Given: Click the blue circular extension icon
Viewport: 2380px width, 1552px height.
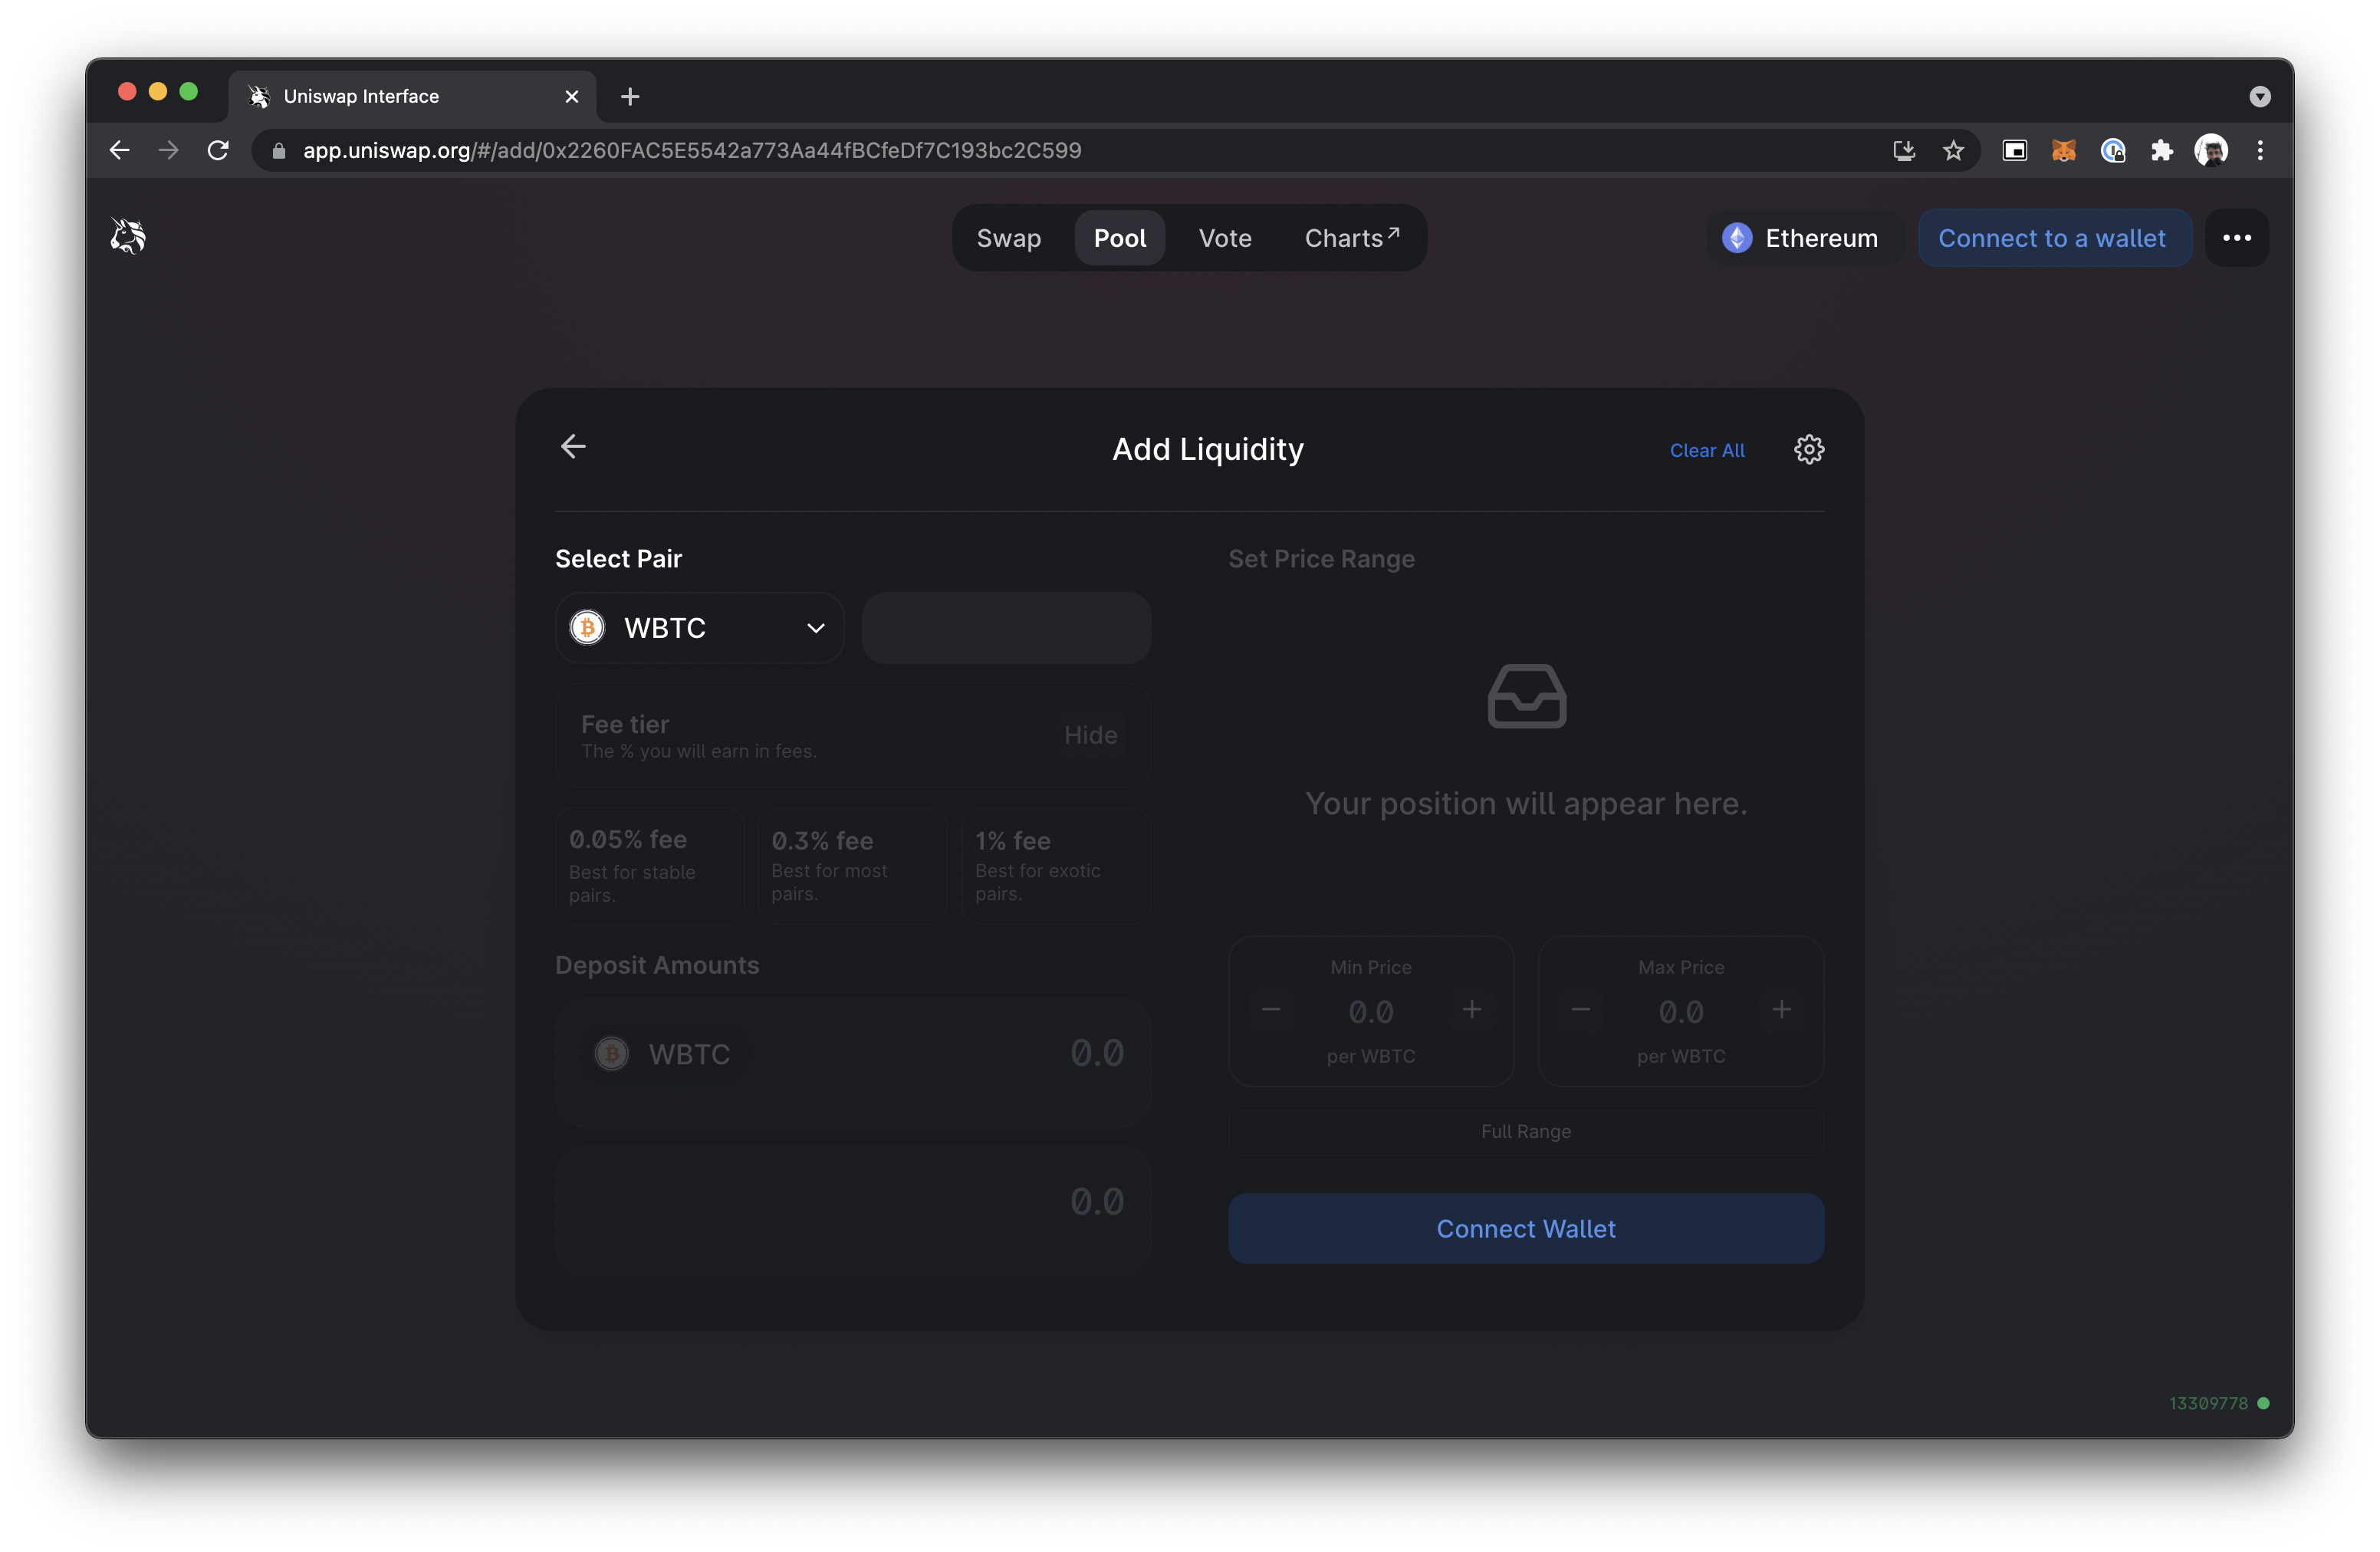Looking at the screenshot, I should [x=2112, y=150].
